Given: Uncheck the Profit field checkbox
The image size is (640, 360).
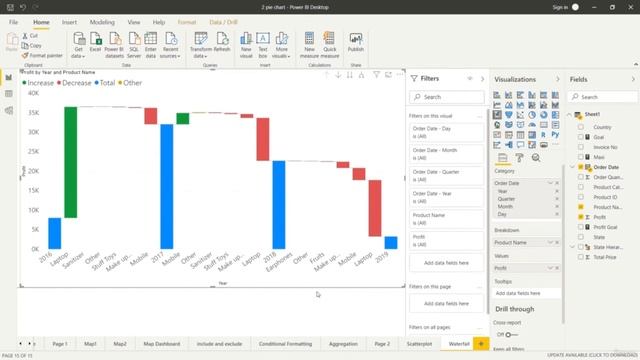Looking at the screenshot, I should [581, 217].
